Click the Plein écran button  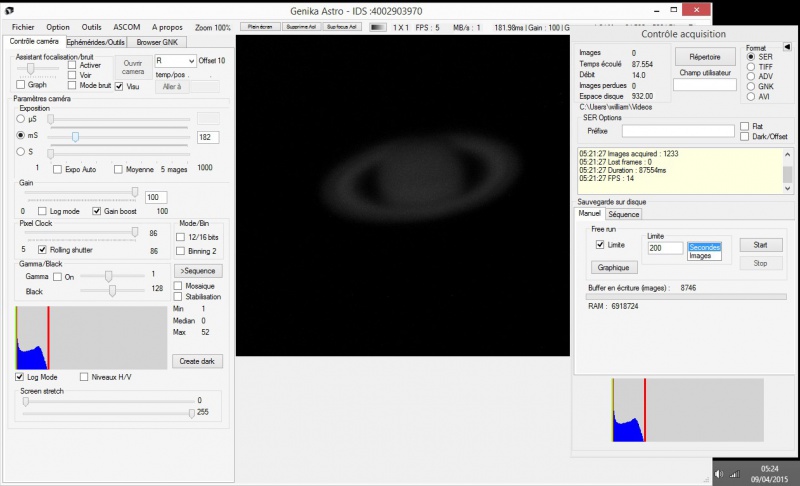[x=260, y=27]
